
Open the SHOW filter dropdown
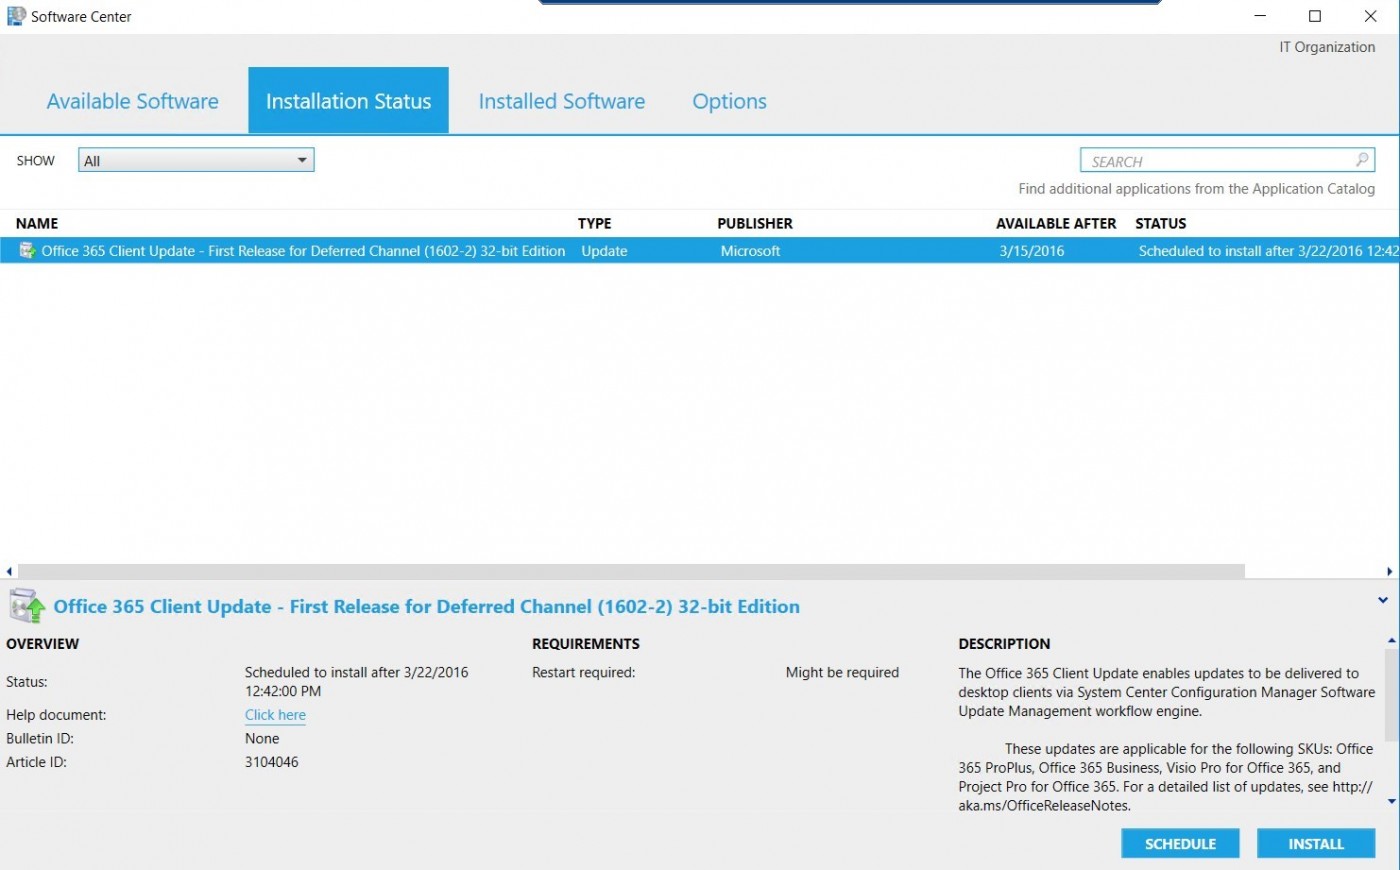(x=195, y=159)
